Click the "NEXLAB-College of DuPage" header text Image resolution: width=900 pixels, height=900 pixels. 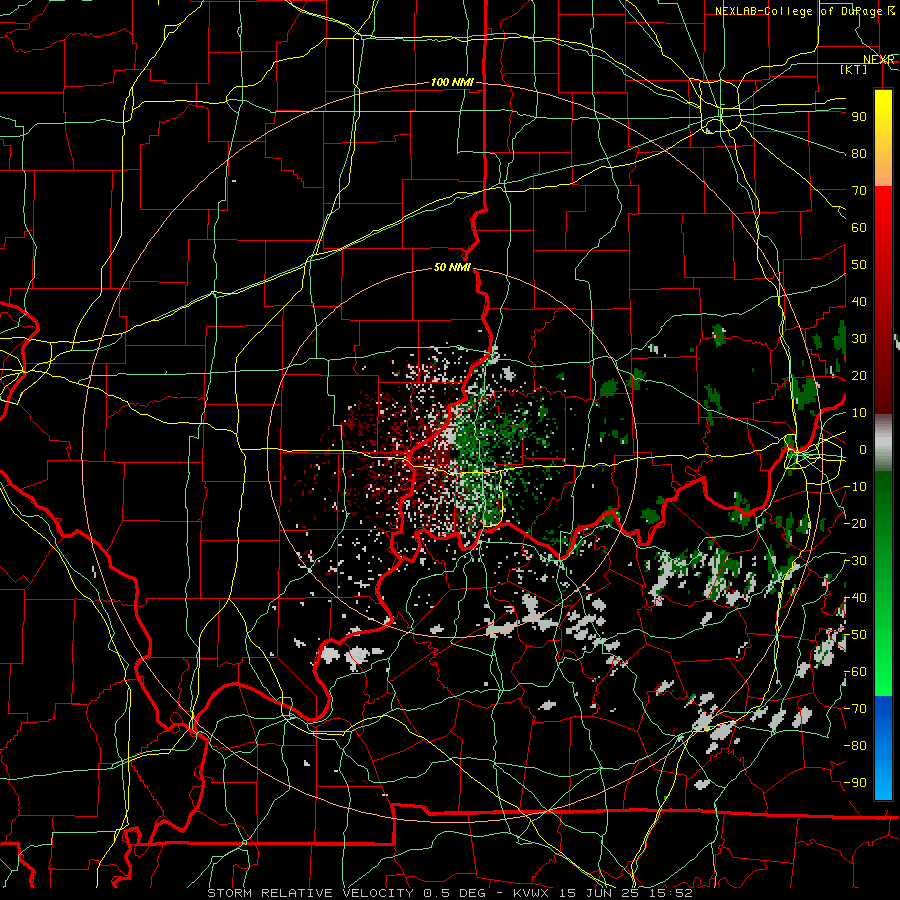tap(798, 11)
